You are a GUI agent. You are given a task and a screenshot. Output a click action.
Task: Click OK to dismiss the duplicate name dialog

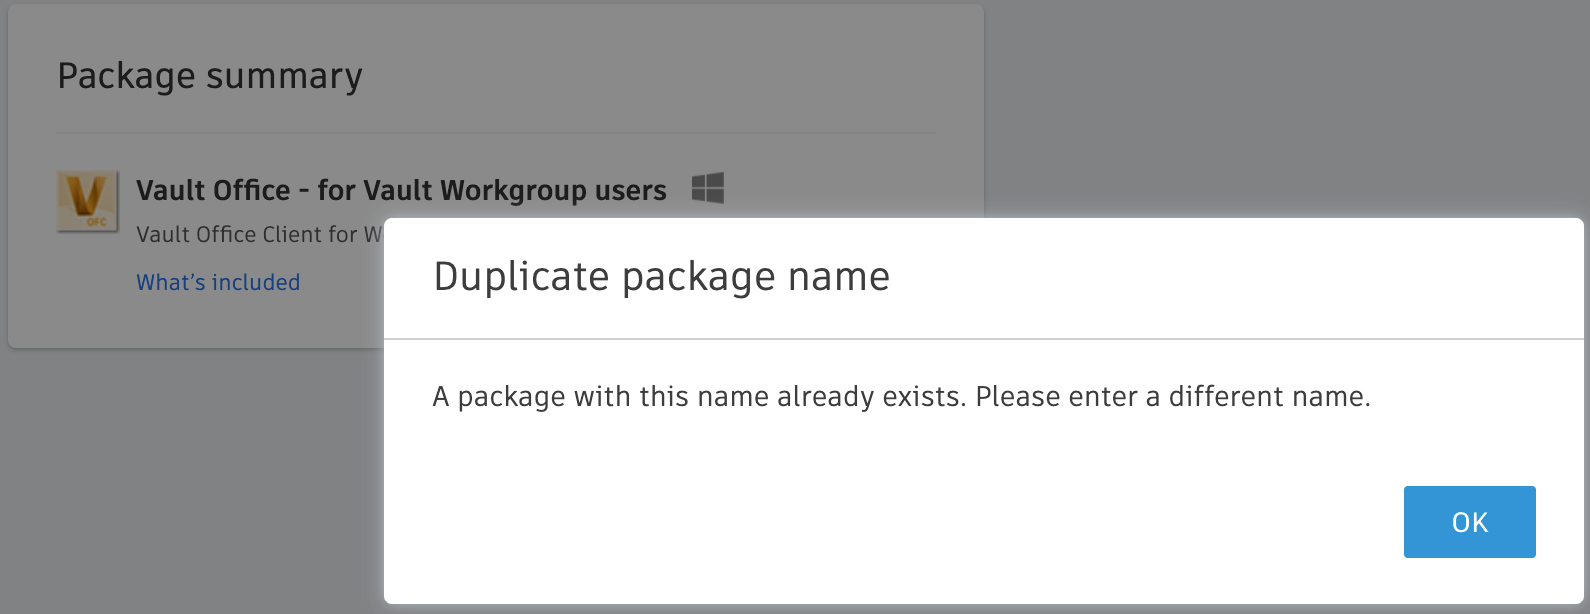(1469, 522)
